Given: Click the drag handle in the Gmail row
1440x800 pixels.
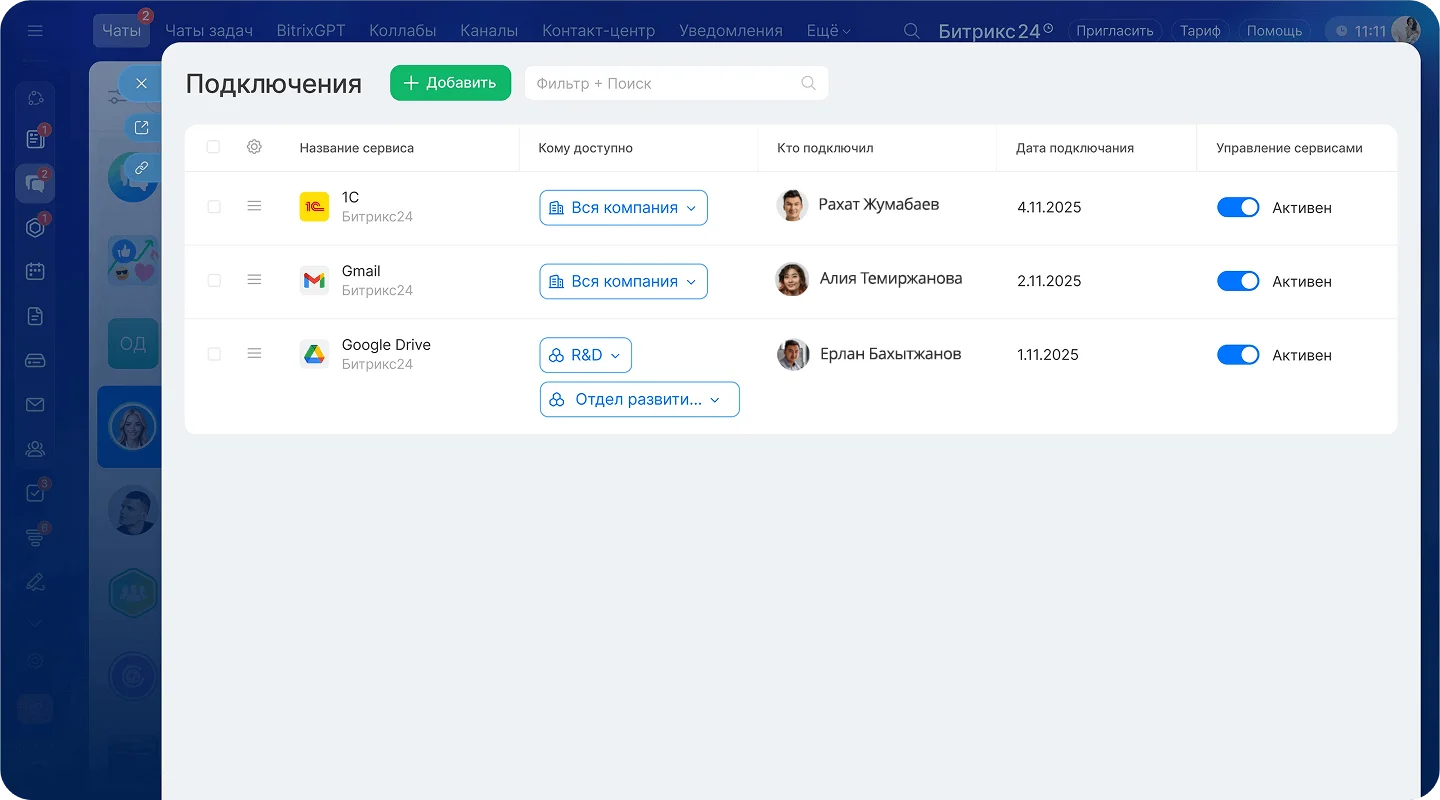Looking at the screenshot, I should pos(254,280).
